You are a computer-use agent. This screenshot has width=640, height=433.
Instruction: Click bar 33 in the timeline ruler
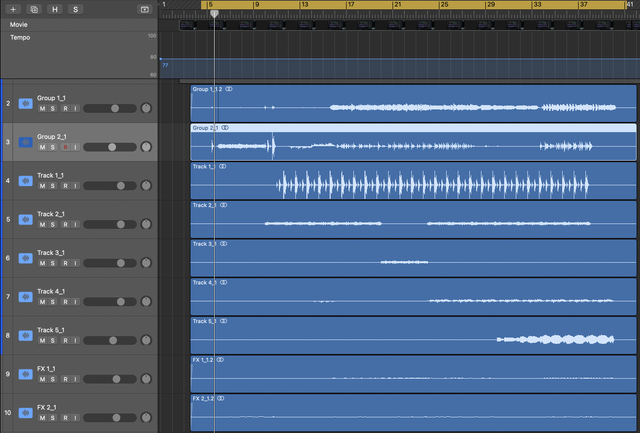538,4
